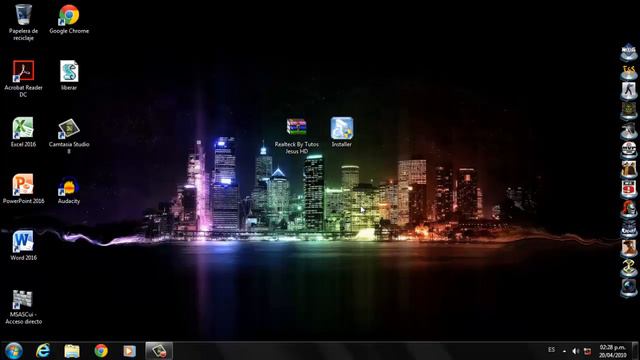Viewport: 640px width, 360px height.
Task: Open the ES language indicator
Action: [x=551, y=350]
